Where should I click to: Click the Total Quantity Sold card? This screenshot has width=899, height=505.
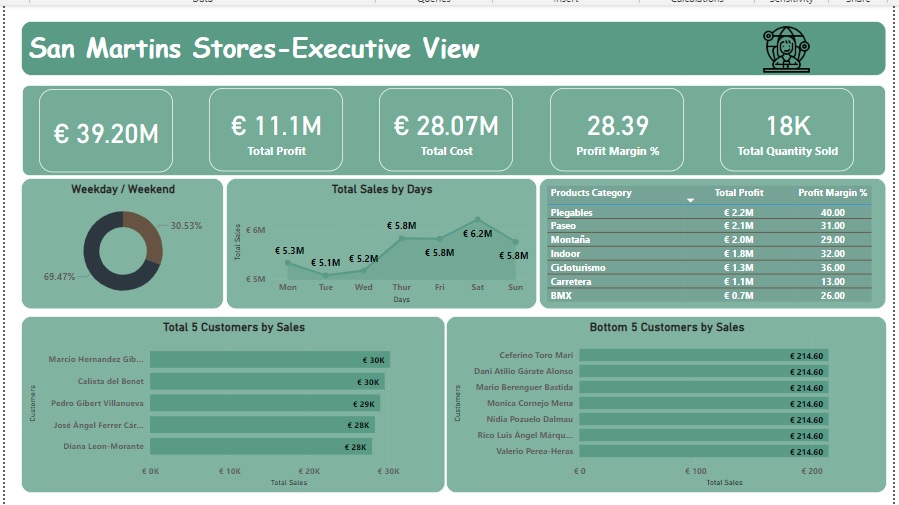pyautogui.click(x=787, y=130)
